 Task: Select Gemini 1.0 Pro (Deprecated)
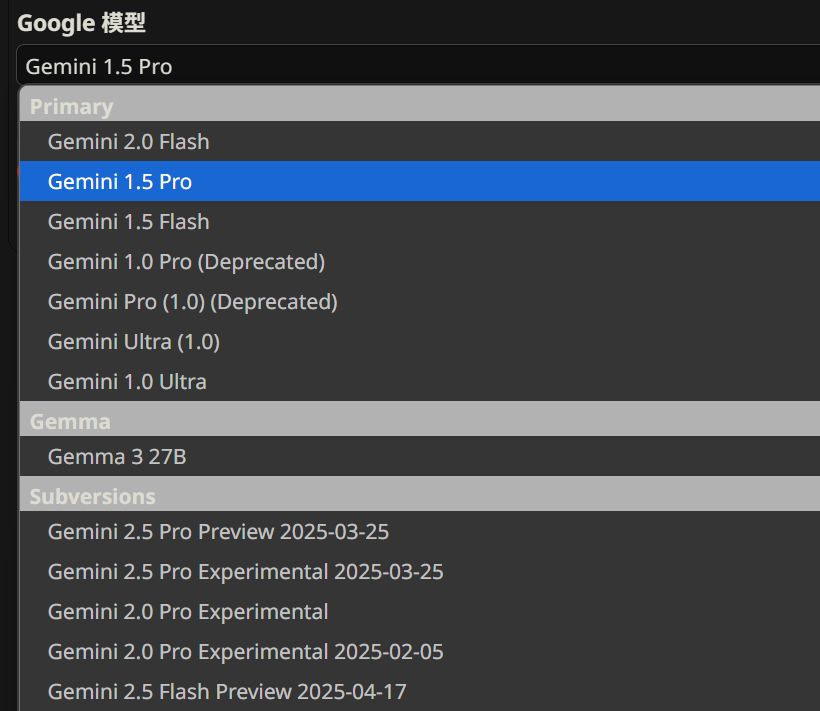(186, 261)
